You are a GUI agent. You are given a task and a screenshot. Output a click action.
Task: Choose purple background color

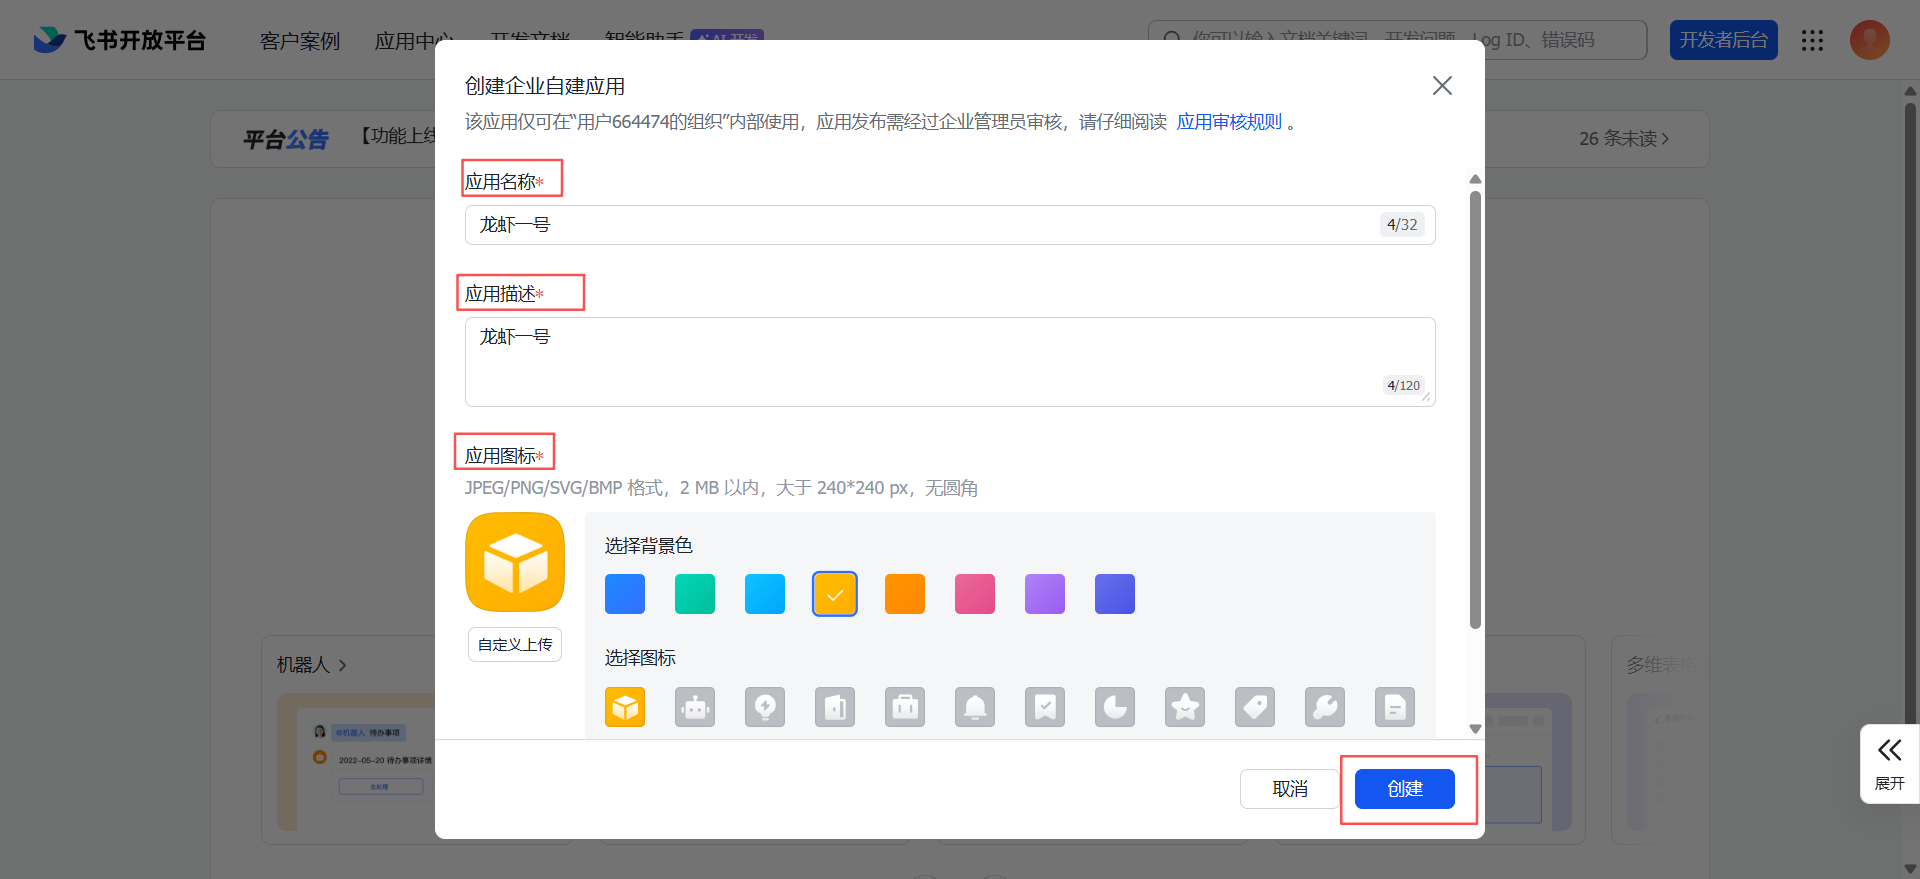tap(1045, 594)
